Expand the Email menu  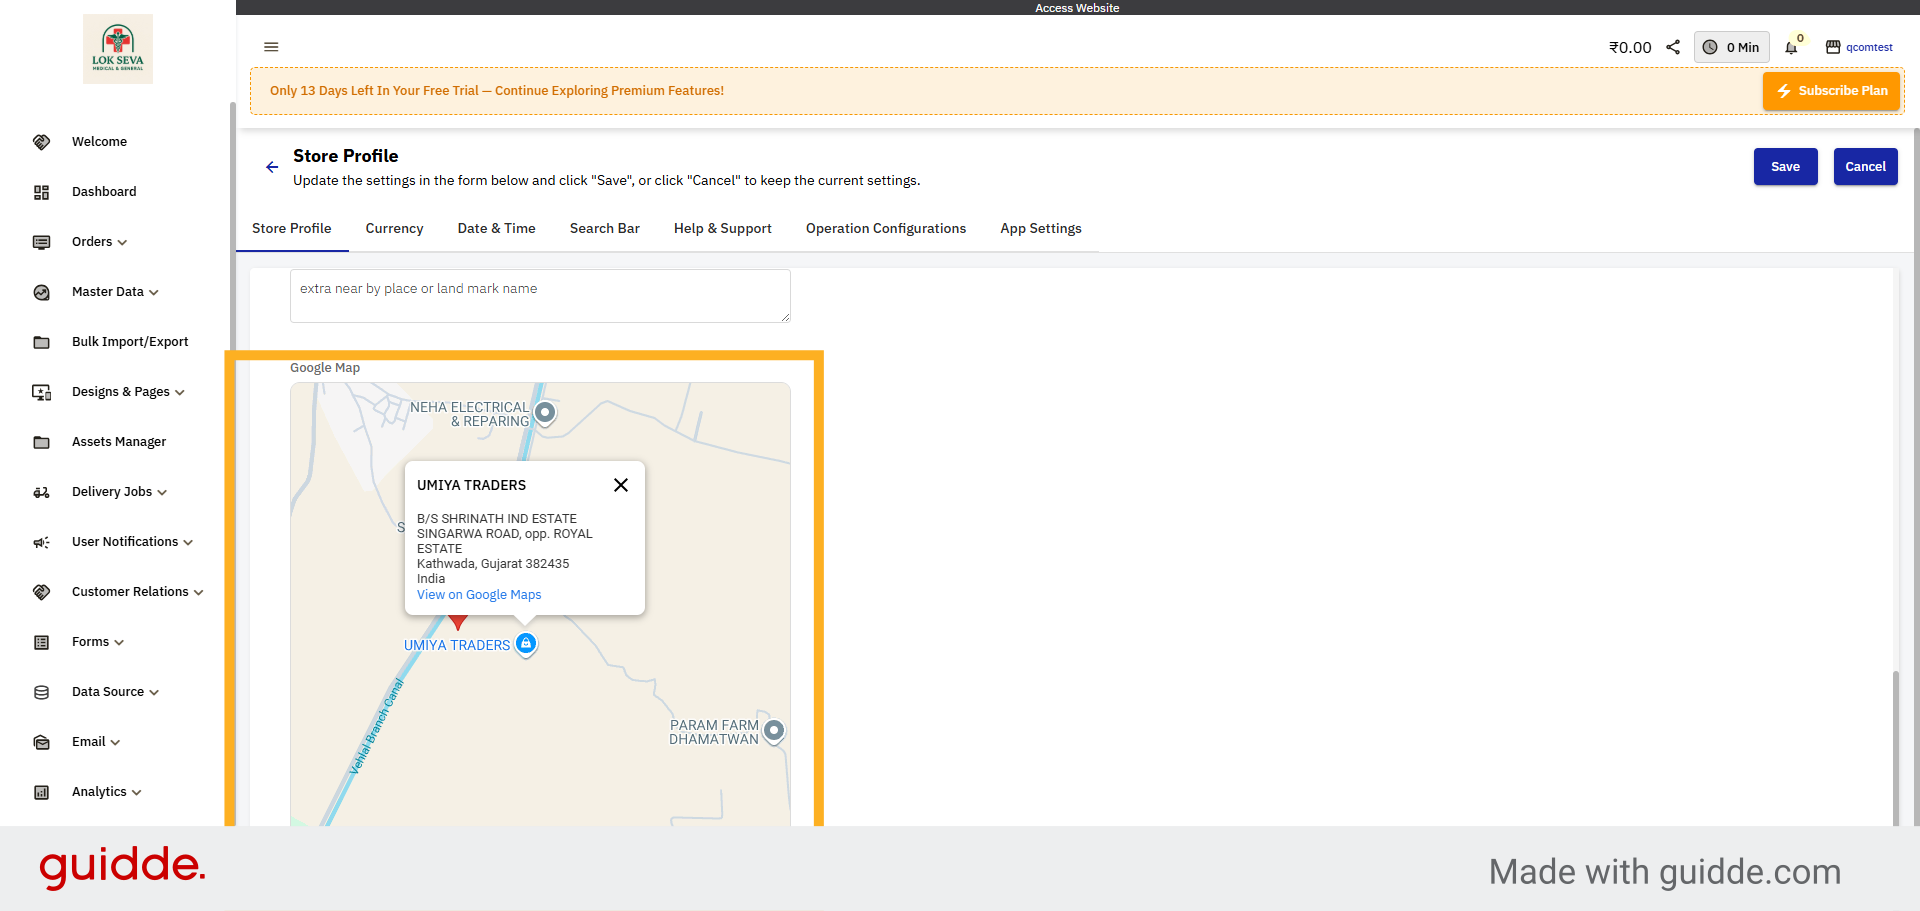point(115,742)
